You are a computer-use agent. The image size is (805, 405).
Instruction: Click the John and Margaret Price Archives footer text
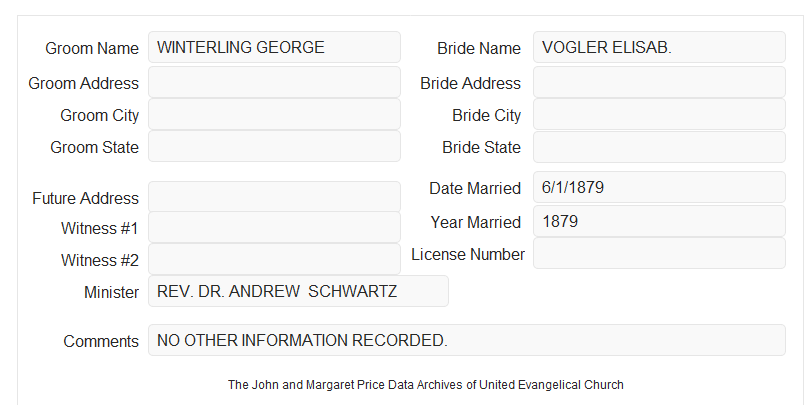click(x=426, y=385)
